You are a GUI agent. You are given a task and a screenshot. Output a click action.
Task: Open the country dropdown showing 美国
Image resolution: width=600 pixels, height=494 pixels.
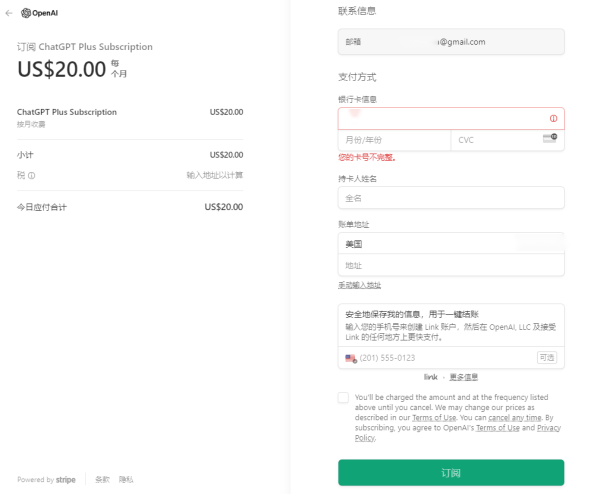451,244
